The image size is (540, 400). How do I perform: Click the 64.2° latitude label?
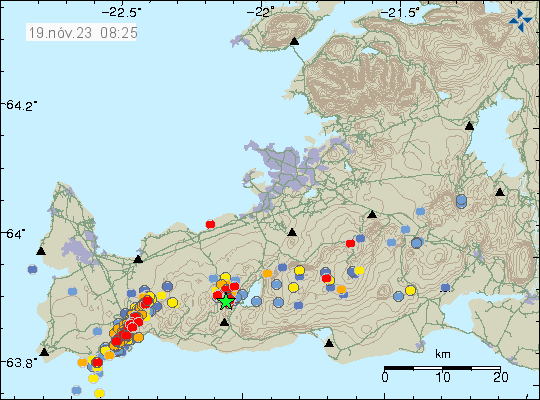coord(21,105)
